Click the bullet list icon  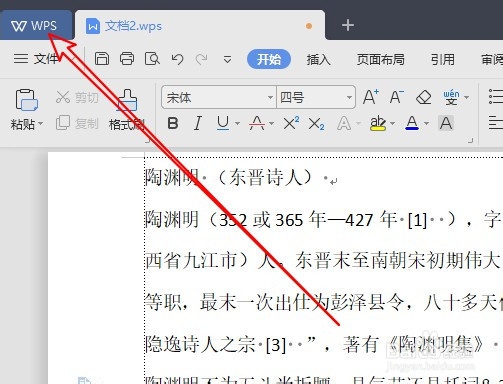coord(496,97)
